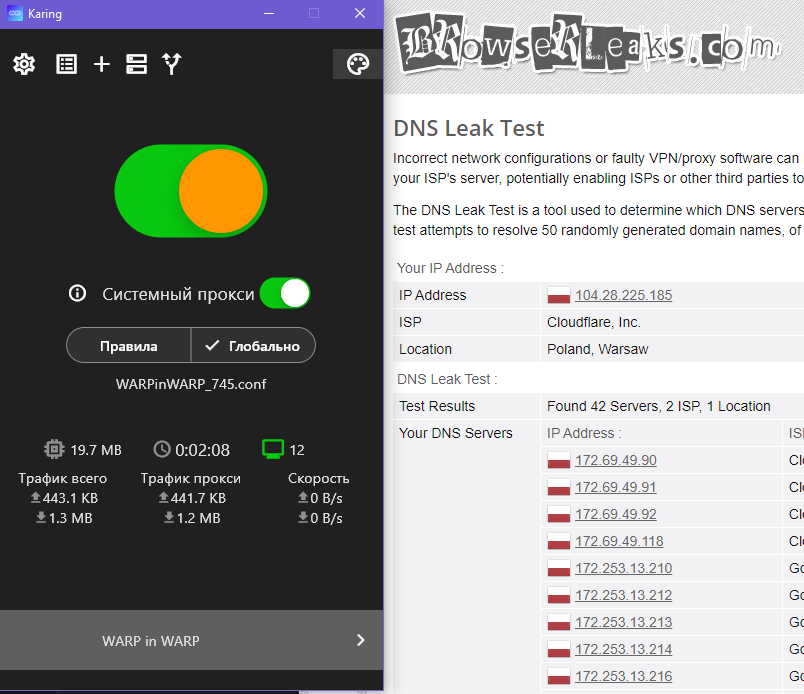Open the server list icon in Karing

[x=136, y=64]
